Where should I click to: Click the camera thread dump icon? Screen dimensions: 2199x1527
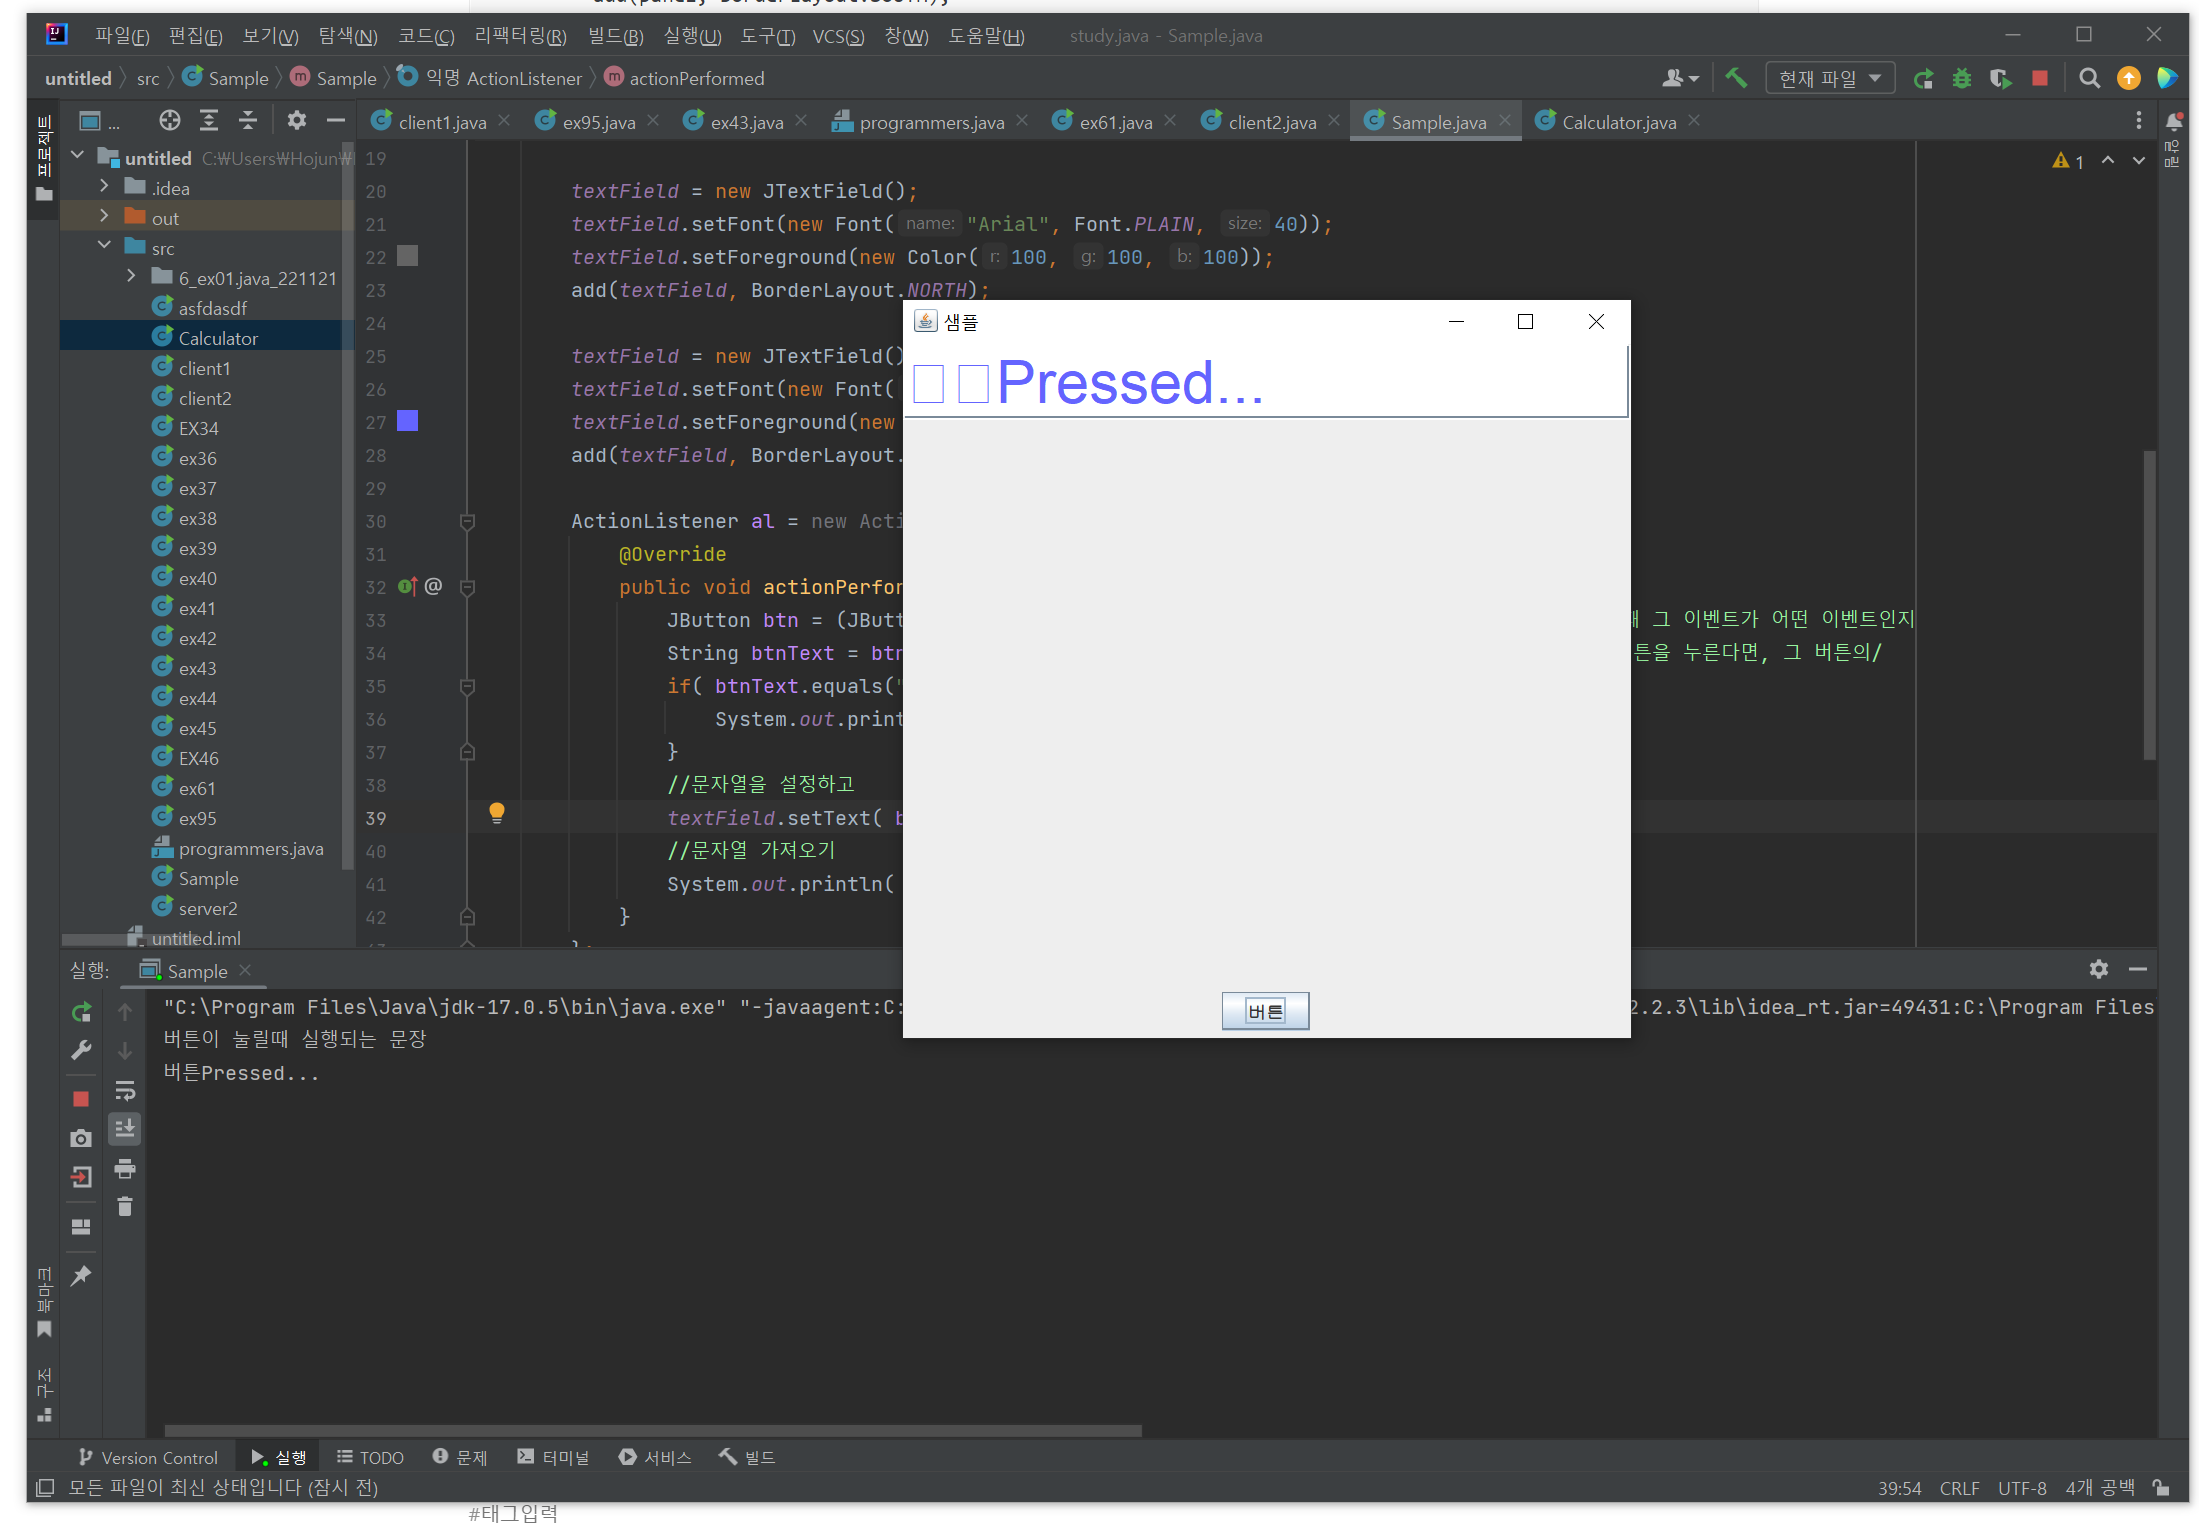(81, 1138)
